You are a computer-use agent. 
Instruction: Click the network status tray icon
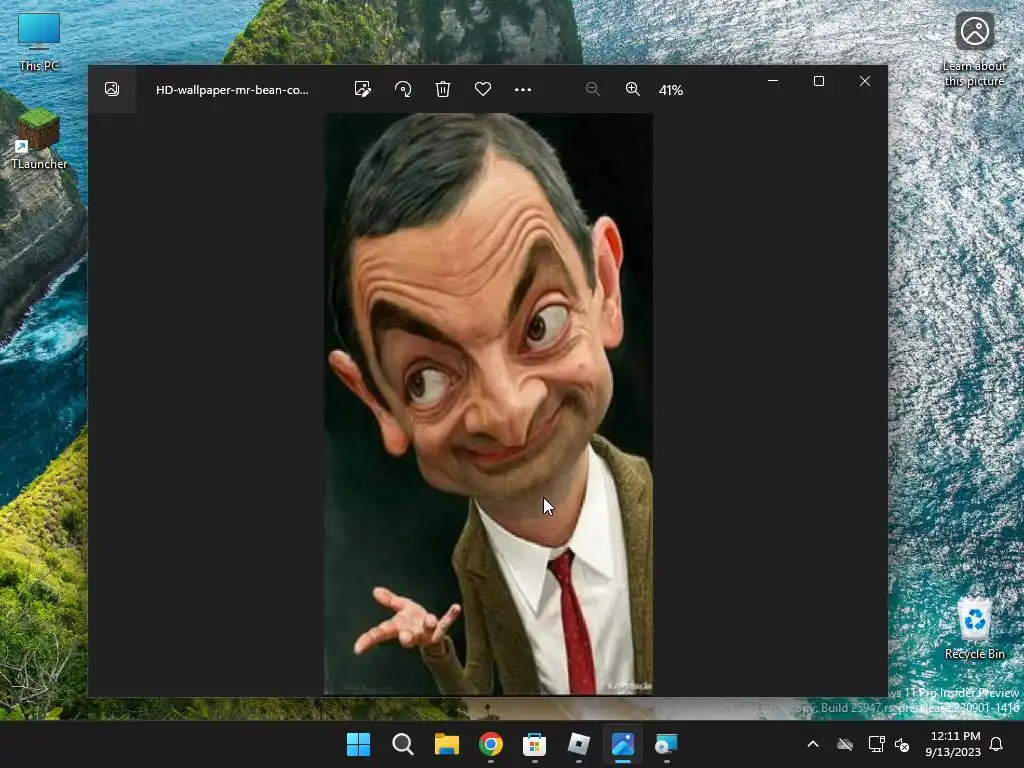[x=876, y=744]
